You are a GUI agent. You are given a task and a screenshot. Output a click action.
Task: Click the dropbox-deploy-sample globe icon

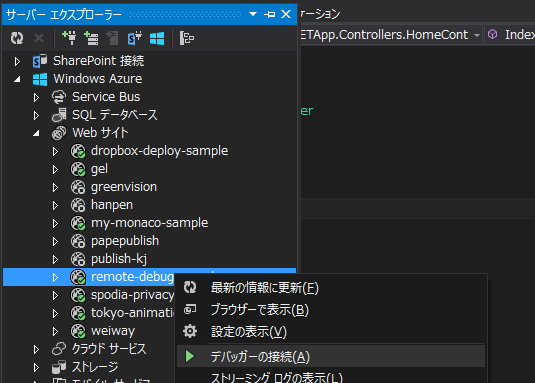pos(78,151)
